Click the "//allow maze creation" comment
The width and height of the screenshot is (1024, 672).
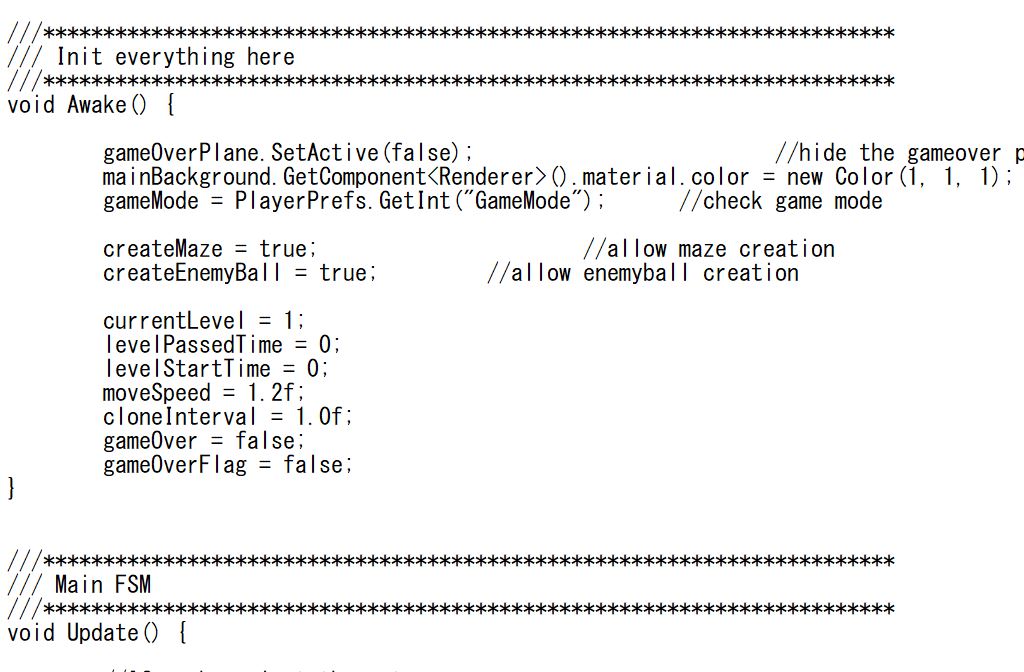pyautogui.click(x=709, y=249)
